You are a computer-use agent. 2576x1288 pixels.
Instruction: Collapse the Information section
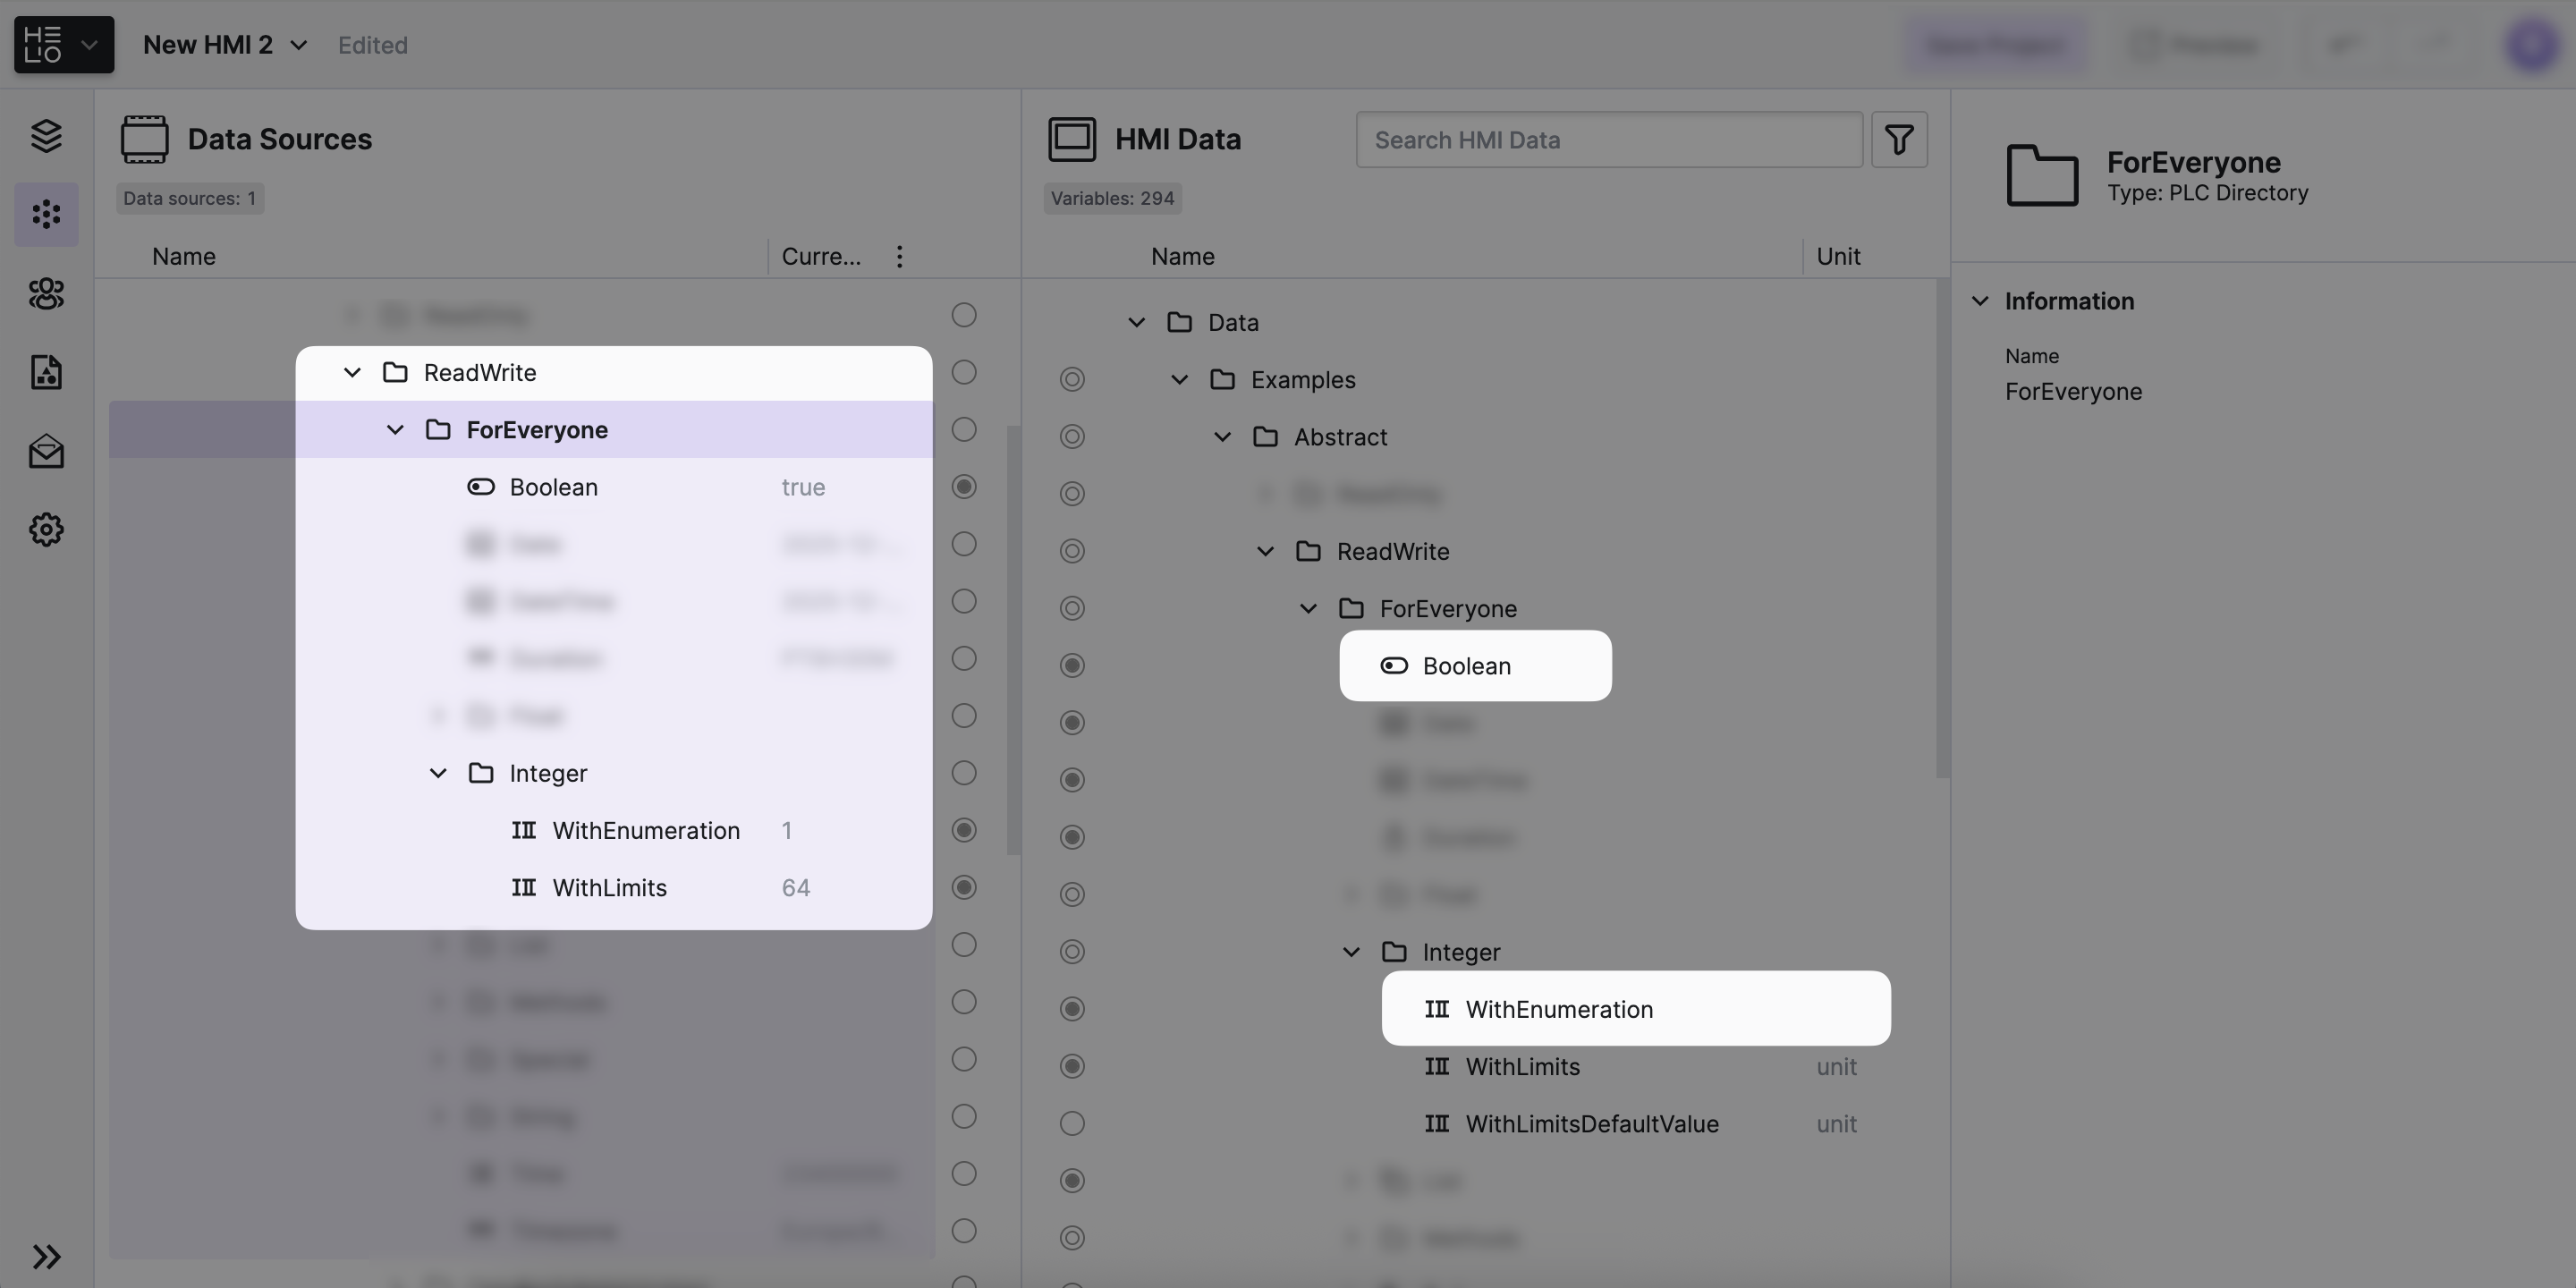click(x=1980, y=301)
